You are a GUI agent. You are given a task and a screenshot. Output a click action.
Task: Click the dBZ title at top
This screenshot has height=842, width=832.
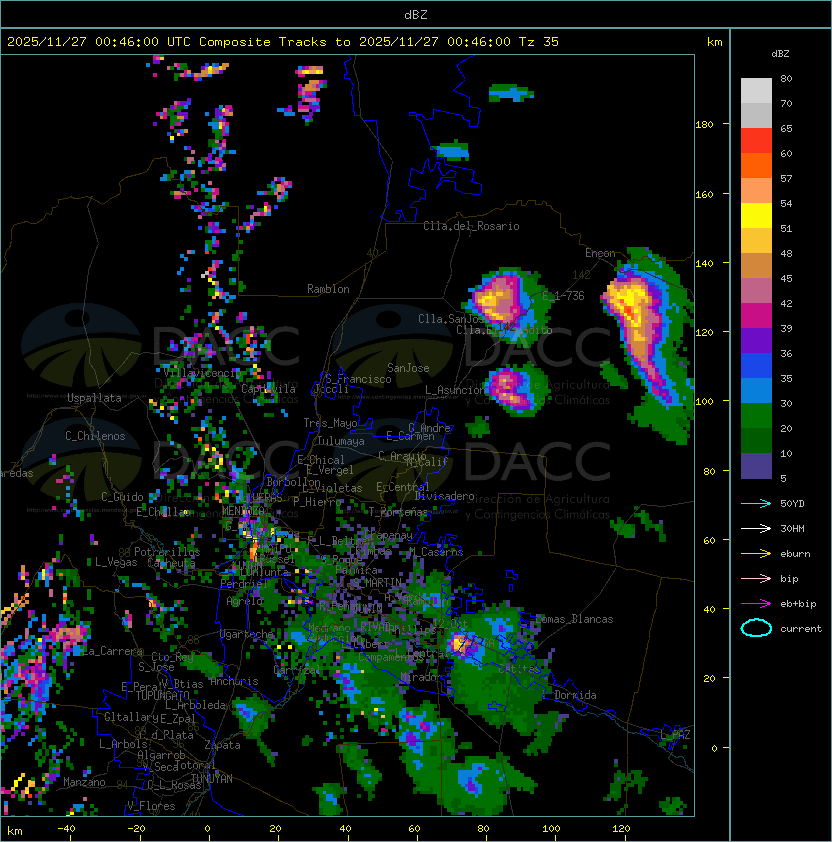416,15
